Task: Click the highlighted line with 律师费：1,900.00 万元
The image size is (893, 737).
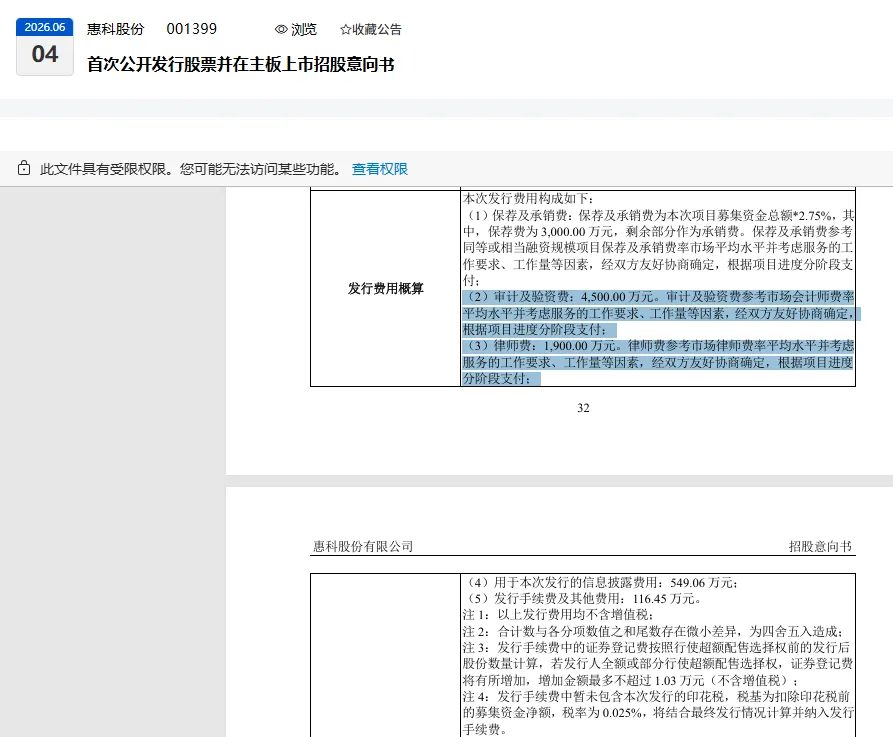Action: [x=658, y=346]
